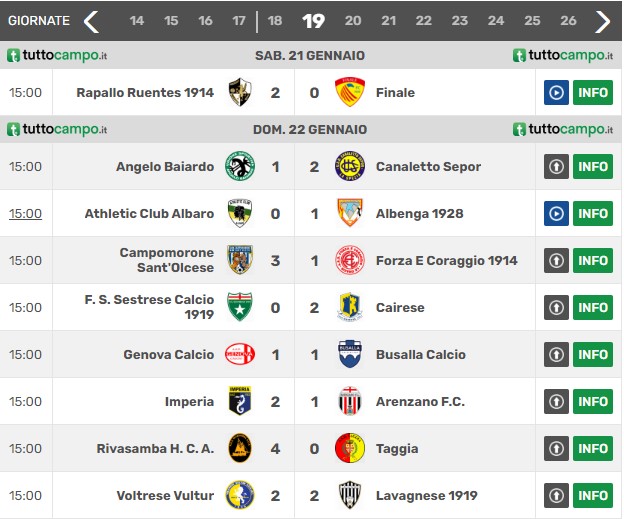Click the Imperia team logo

240,401
